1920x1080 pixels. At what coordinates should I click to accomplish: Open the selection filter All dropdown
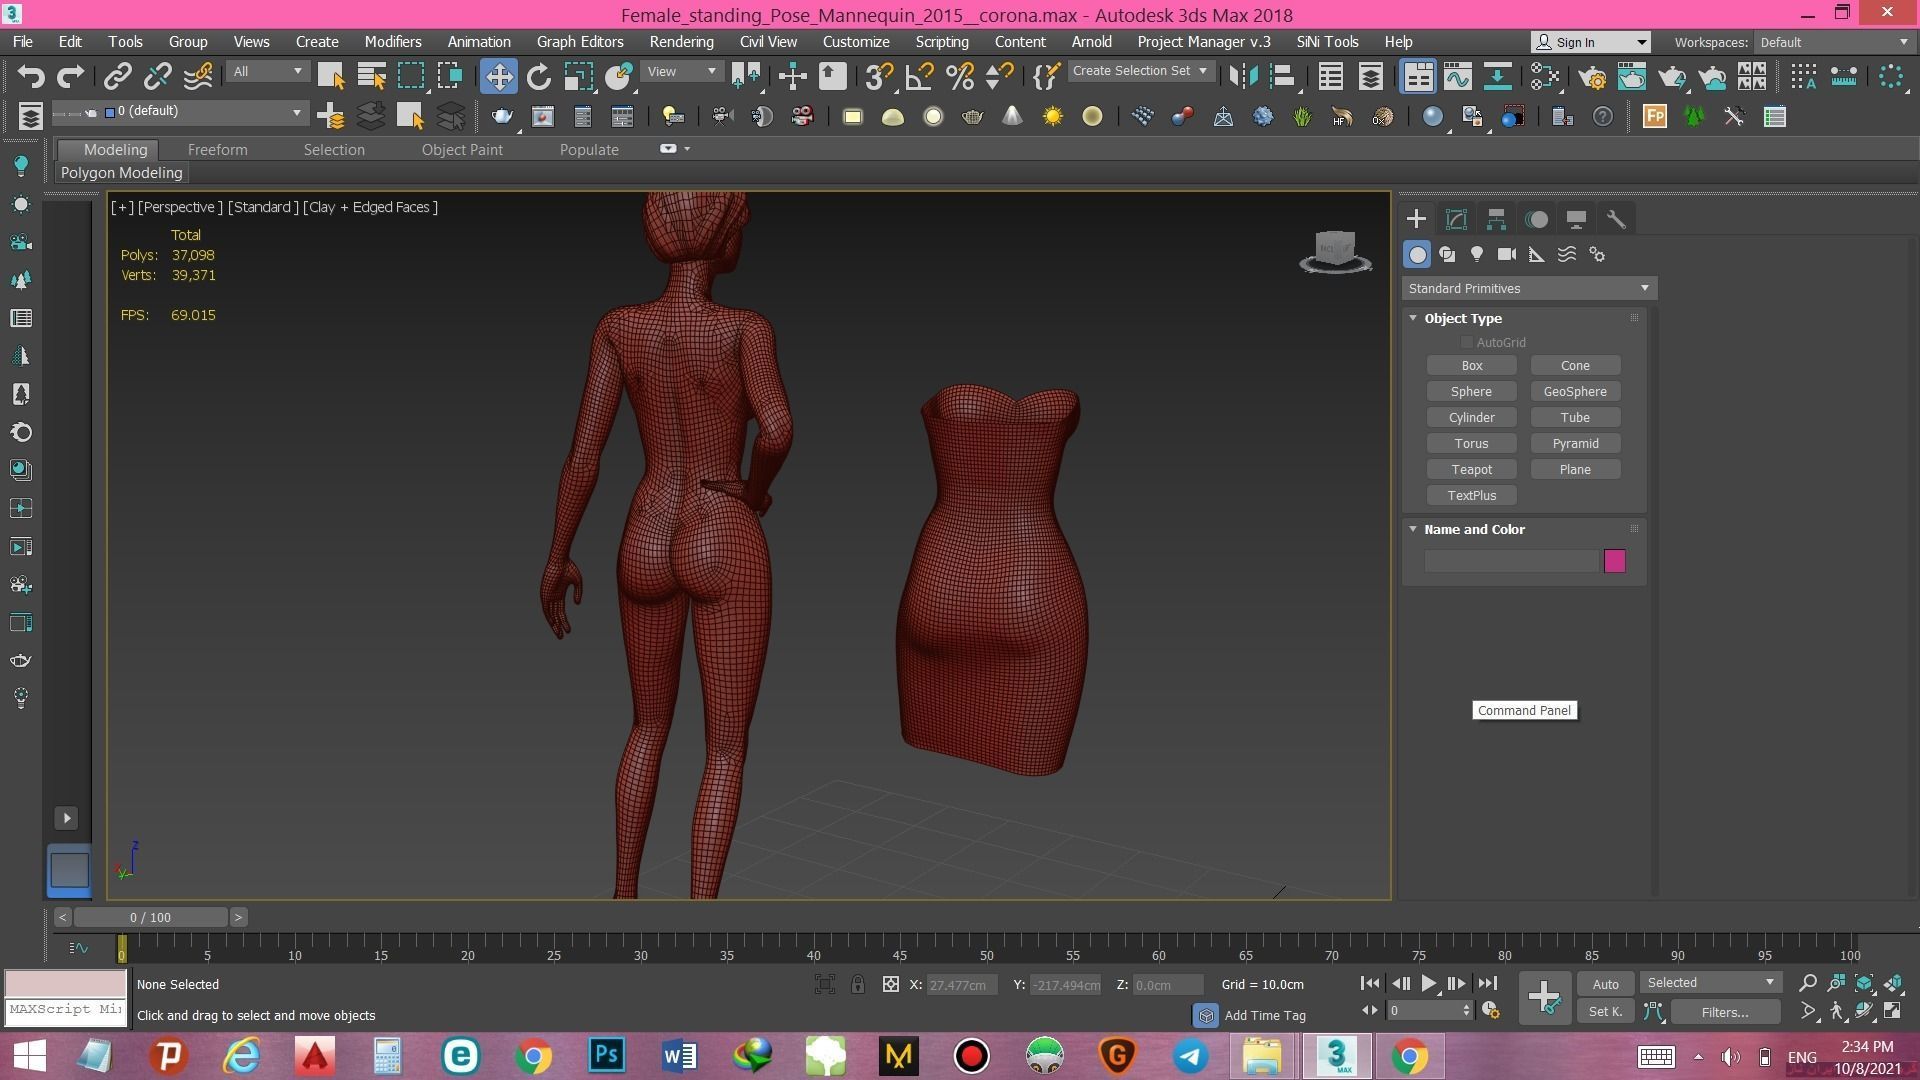pyautogui.click(x=267, y=71)
